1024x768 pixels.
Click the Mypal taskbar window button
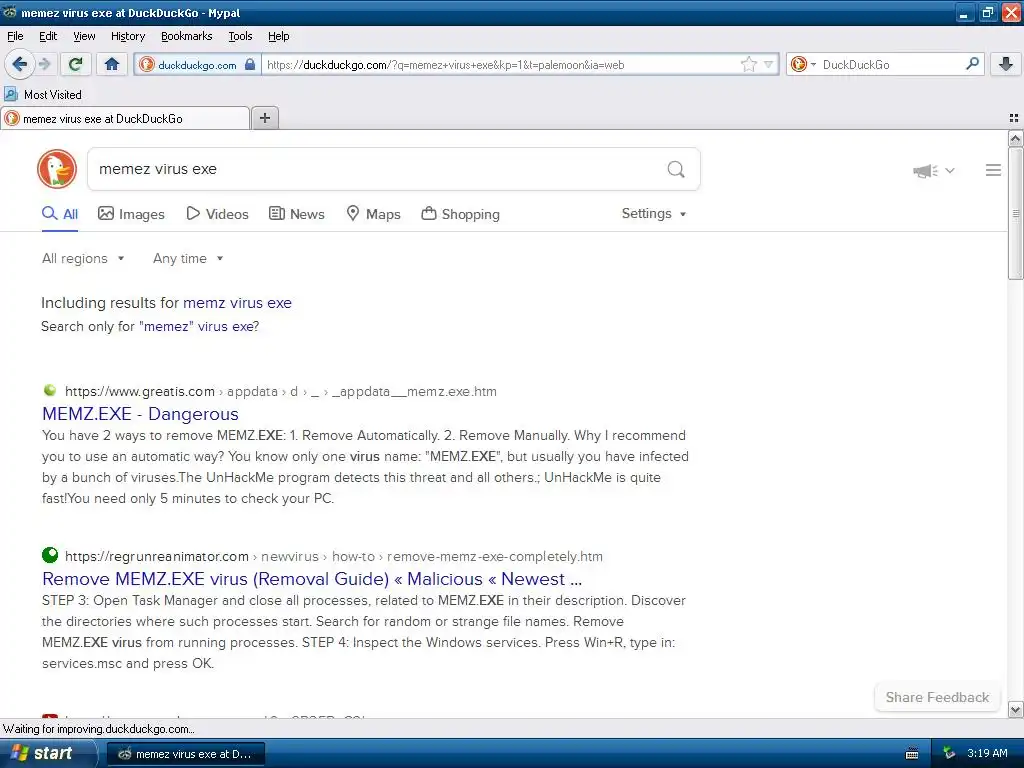click(185, 754)
